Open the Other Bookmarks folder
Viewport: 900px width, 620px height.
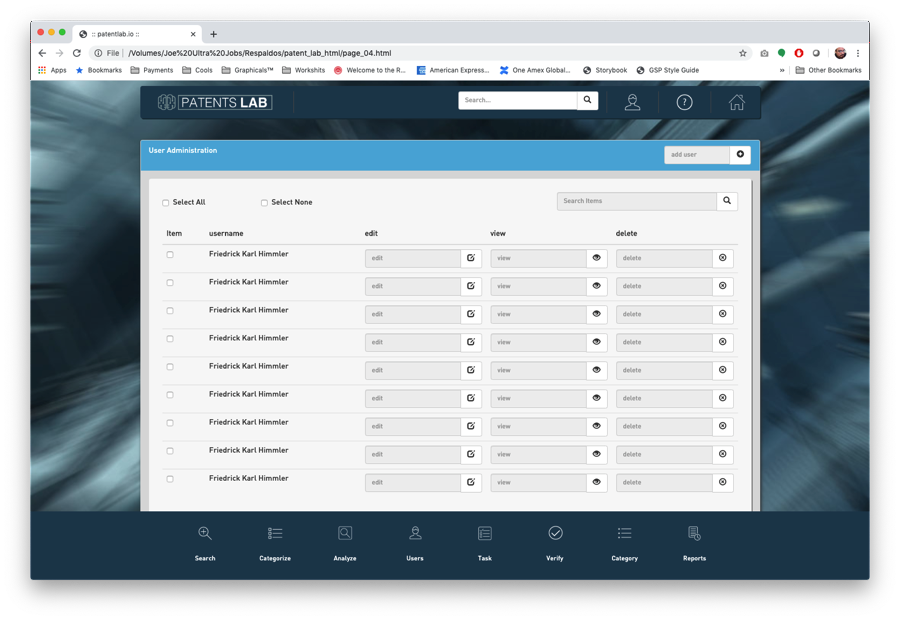[x=828, y=70]
